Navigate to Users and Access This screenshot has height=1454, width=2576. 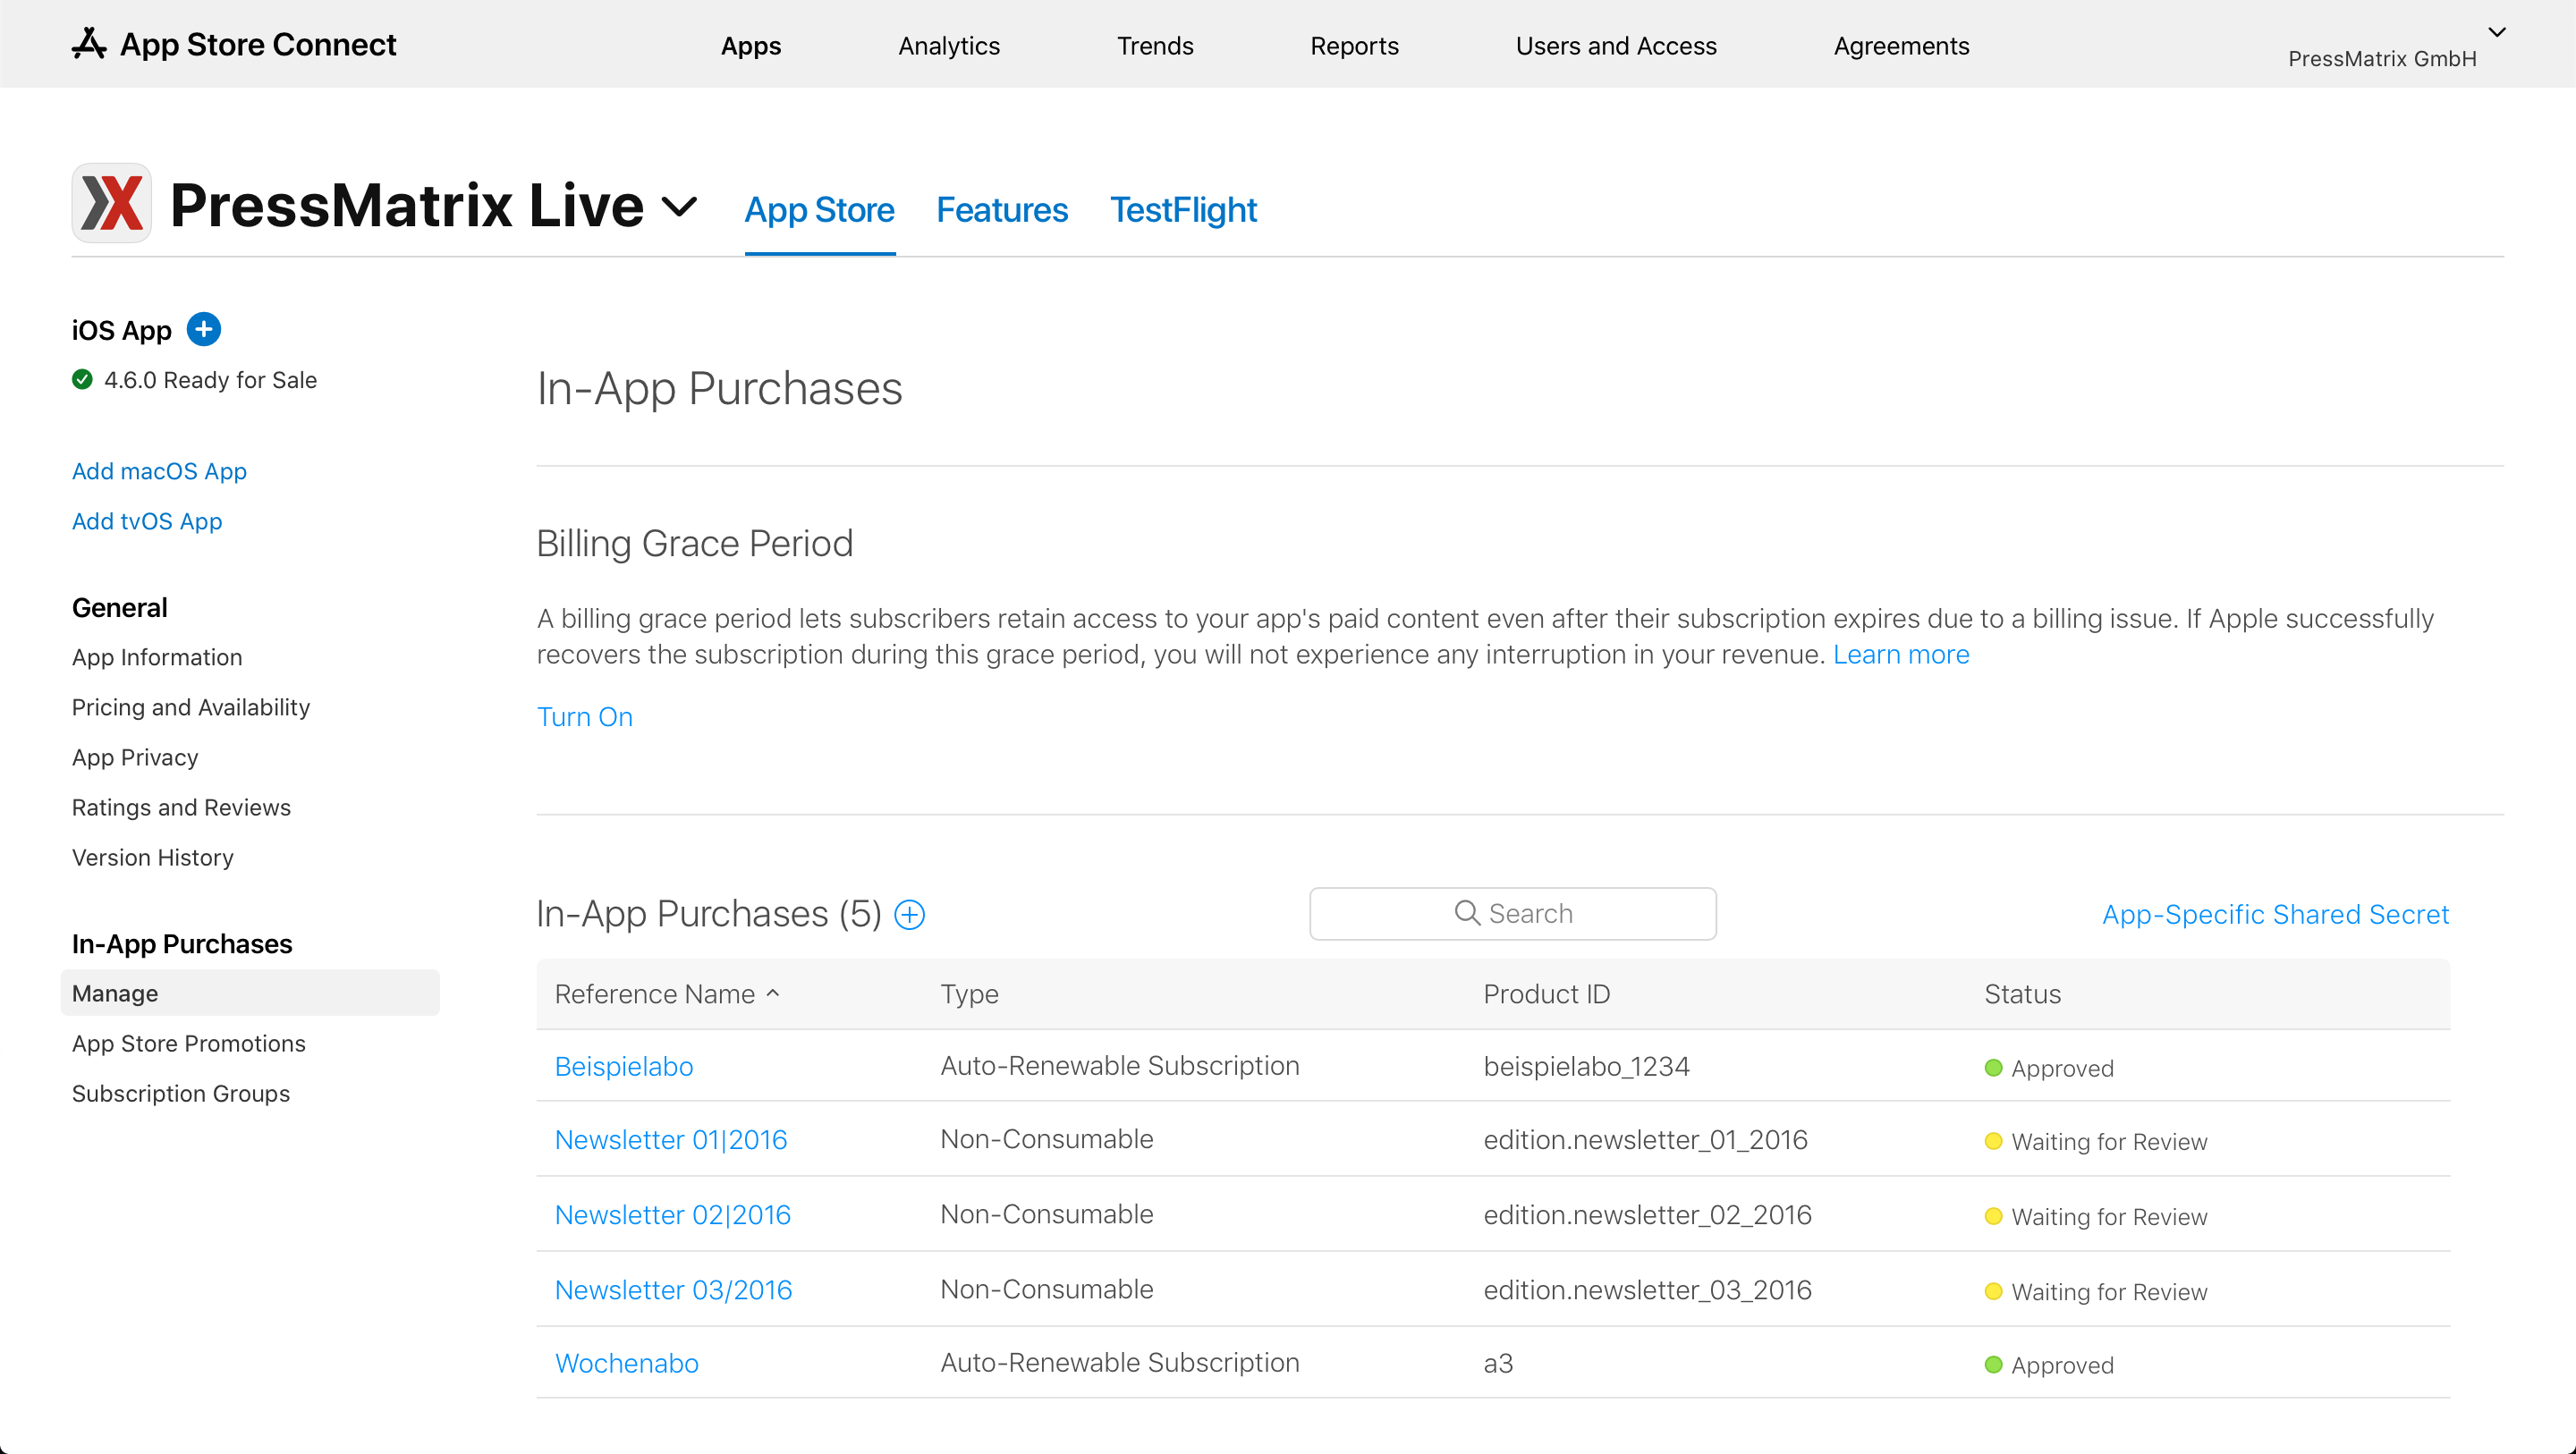pos(1616,46)
